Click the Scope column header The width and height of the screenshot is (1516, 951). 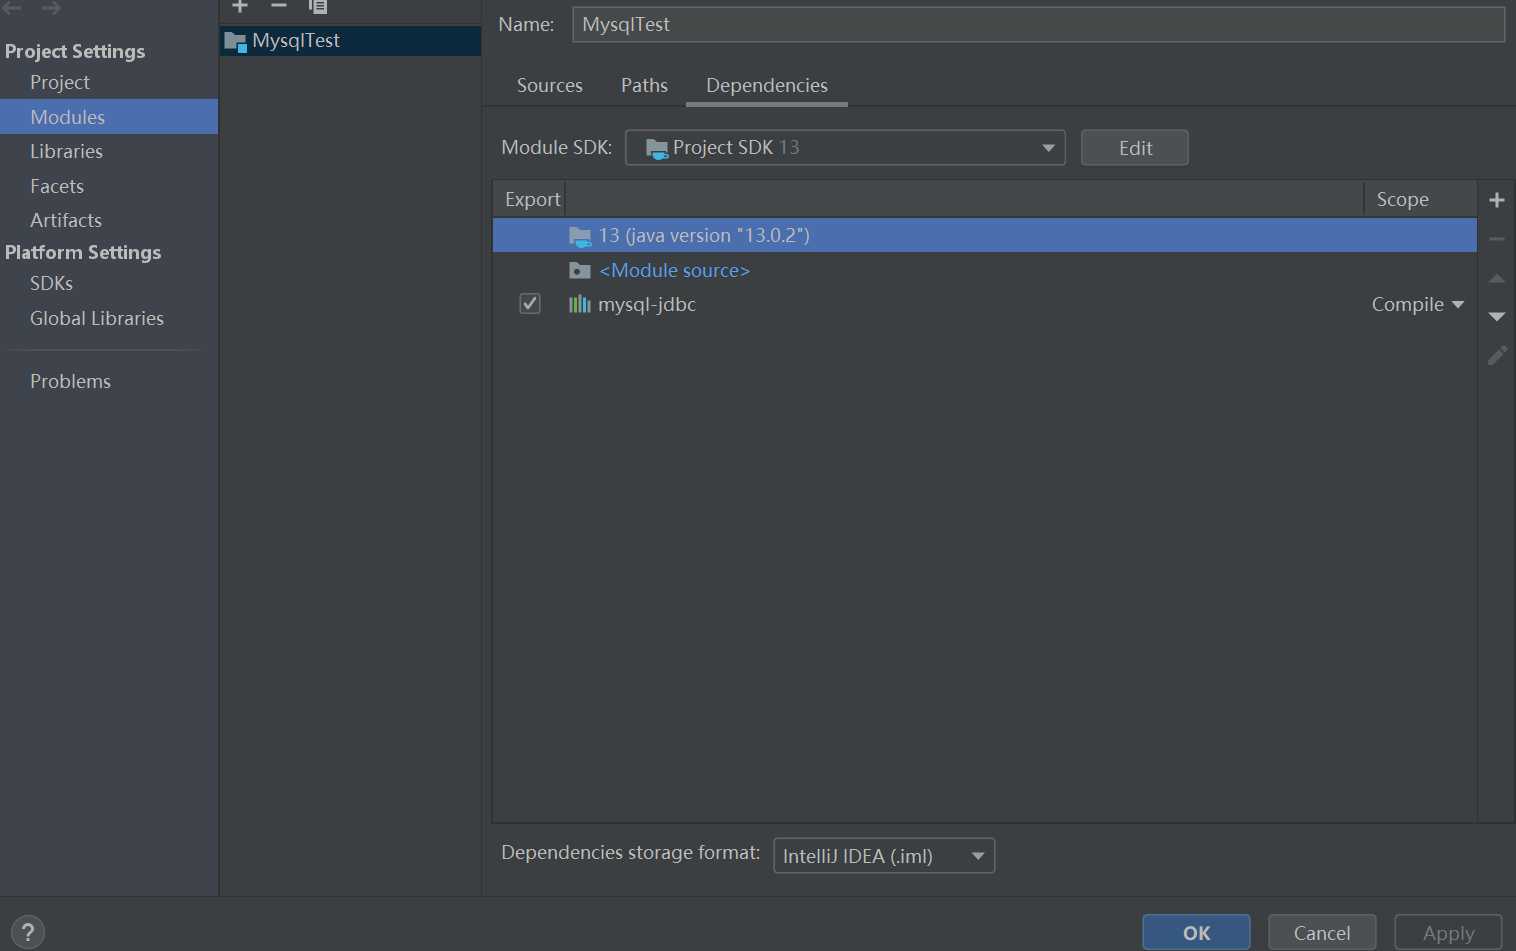click(x=1420, y=199)
